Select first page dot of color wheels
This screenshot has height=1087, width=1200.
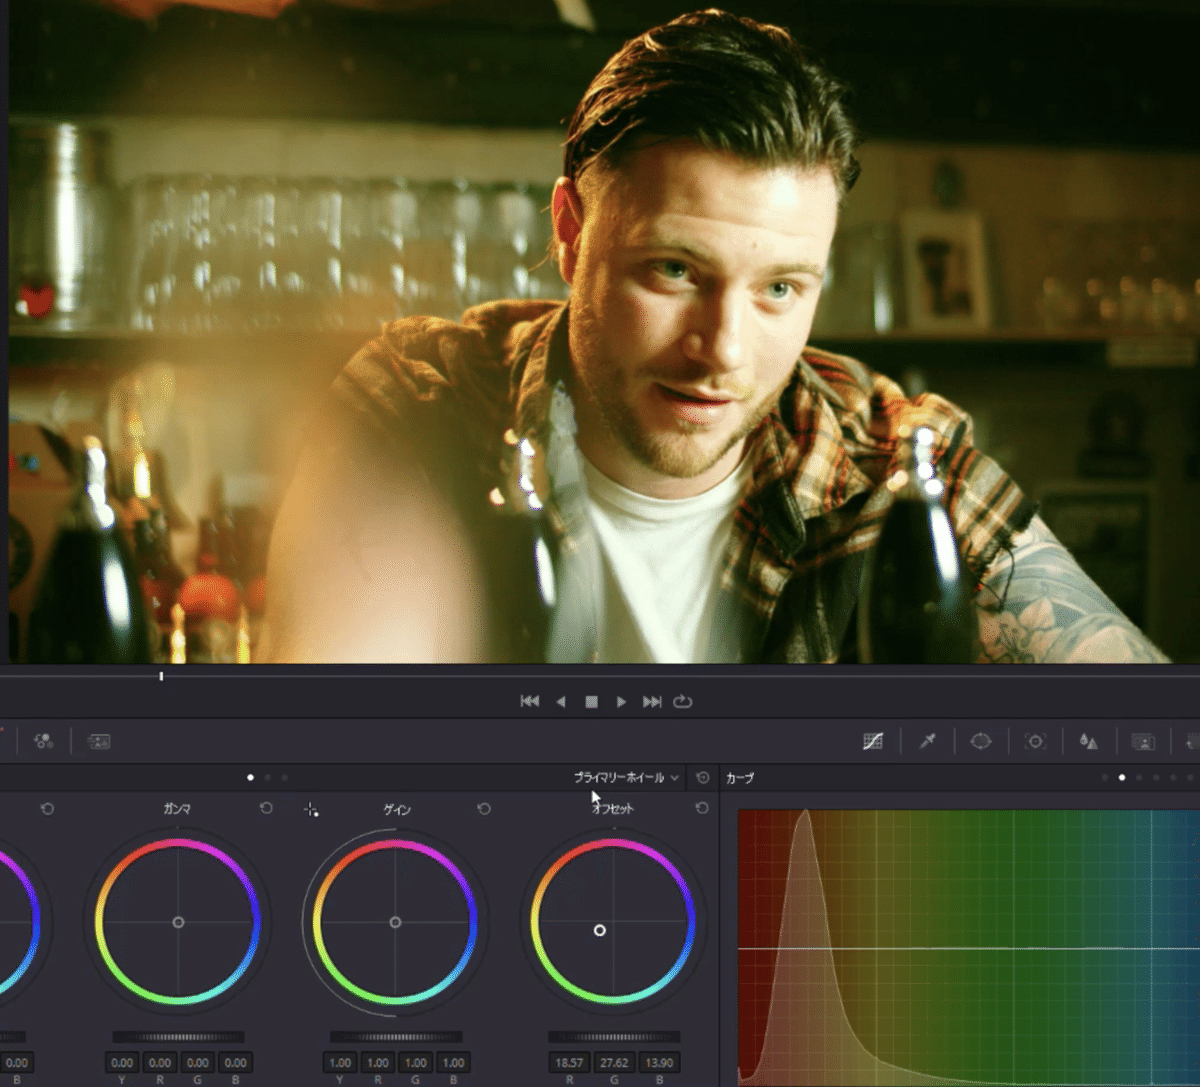click(250, 777)
